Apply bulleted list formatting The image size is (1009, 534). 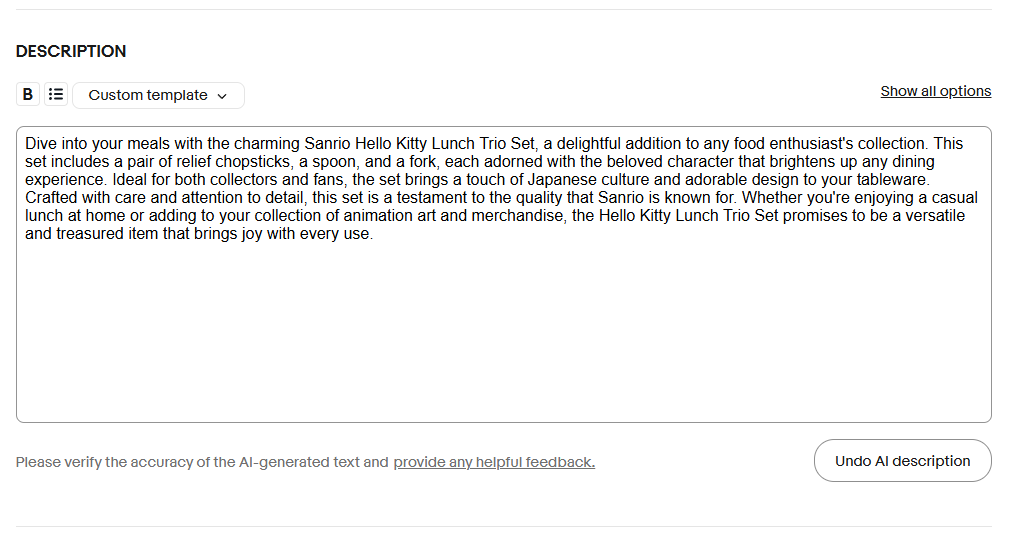[56, 95]
